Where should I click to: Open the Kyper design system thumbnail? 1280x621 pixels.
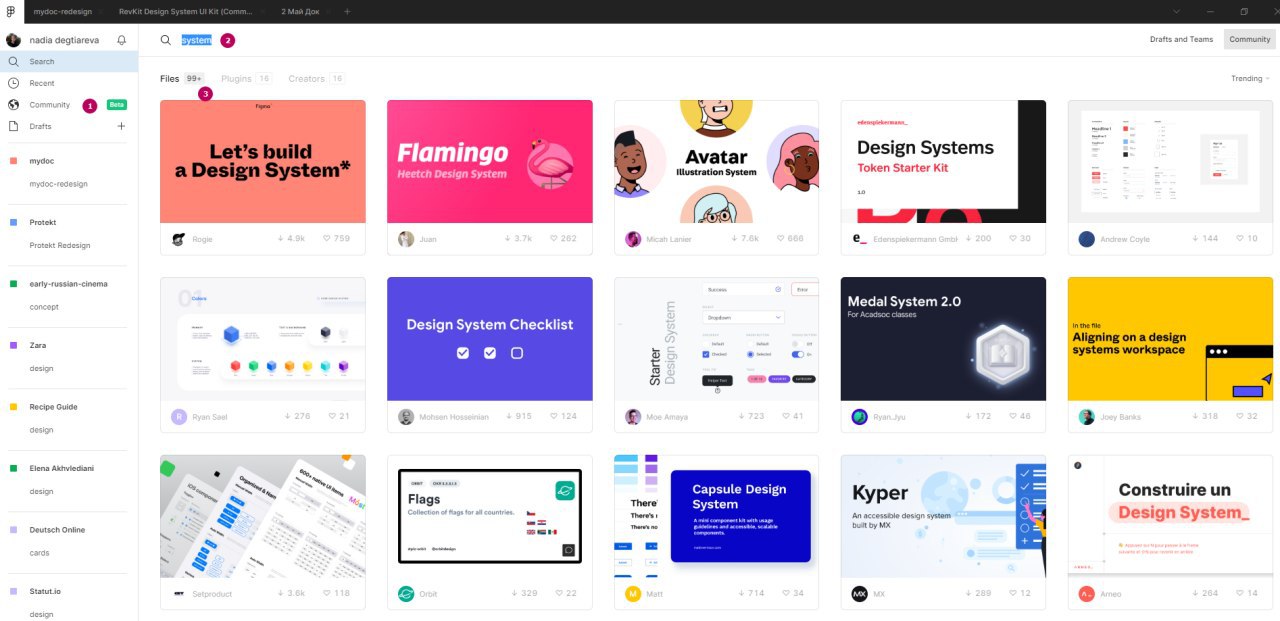click(944, 517)
